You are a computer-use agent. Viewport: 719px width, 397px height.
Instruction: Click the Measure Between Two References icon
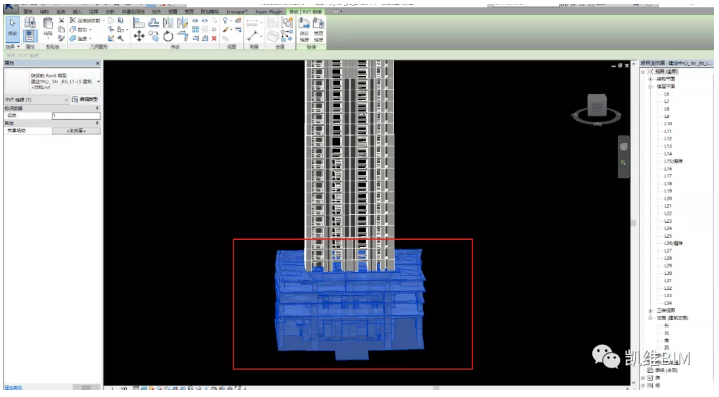click(x=253, y=36)
